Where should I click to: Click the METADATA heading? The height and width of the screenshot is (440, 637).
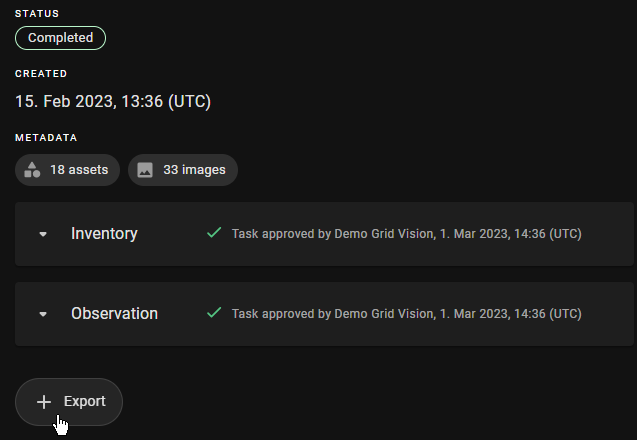[46, 138]
